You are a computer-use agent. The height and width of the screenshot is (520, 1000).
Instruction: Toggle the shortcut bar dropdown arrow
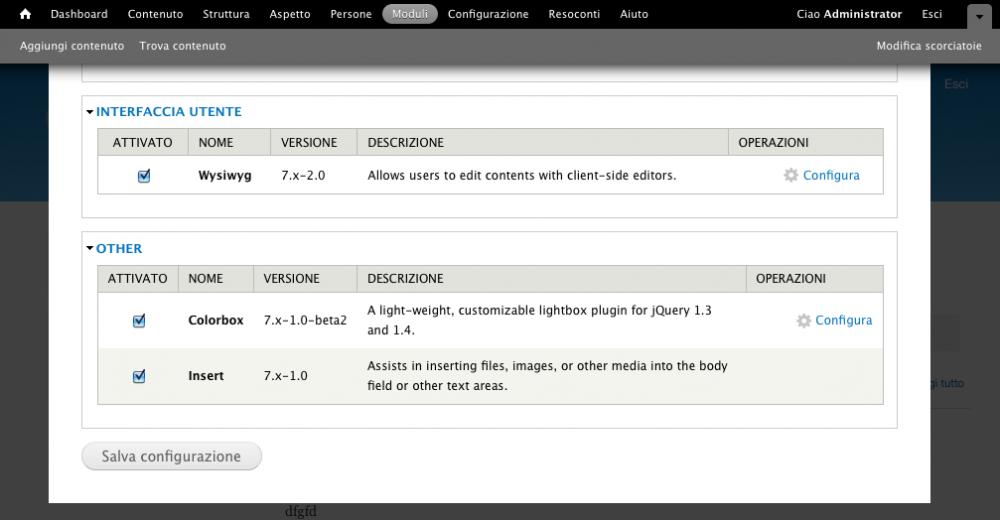click(979, 17)
